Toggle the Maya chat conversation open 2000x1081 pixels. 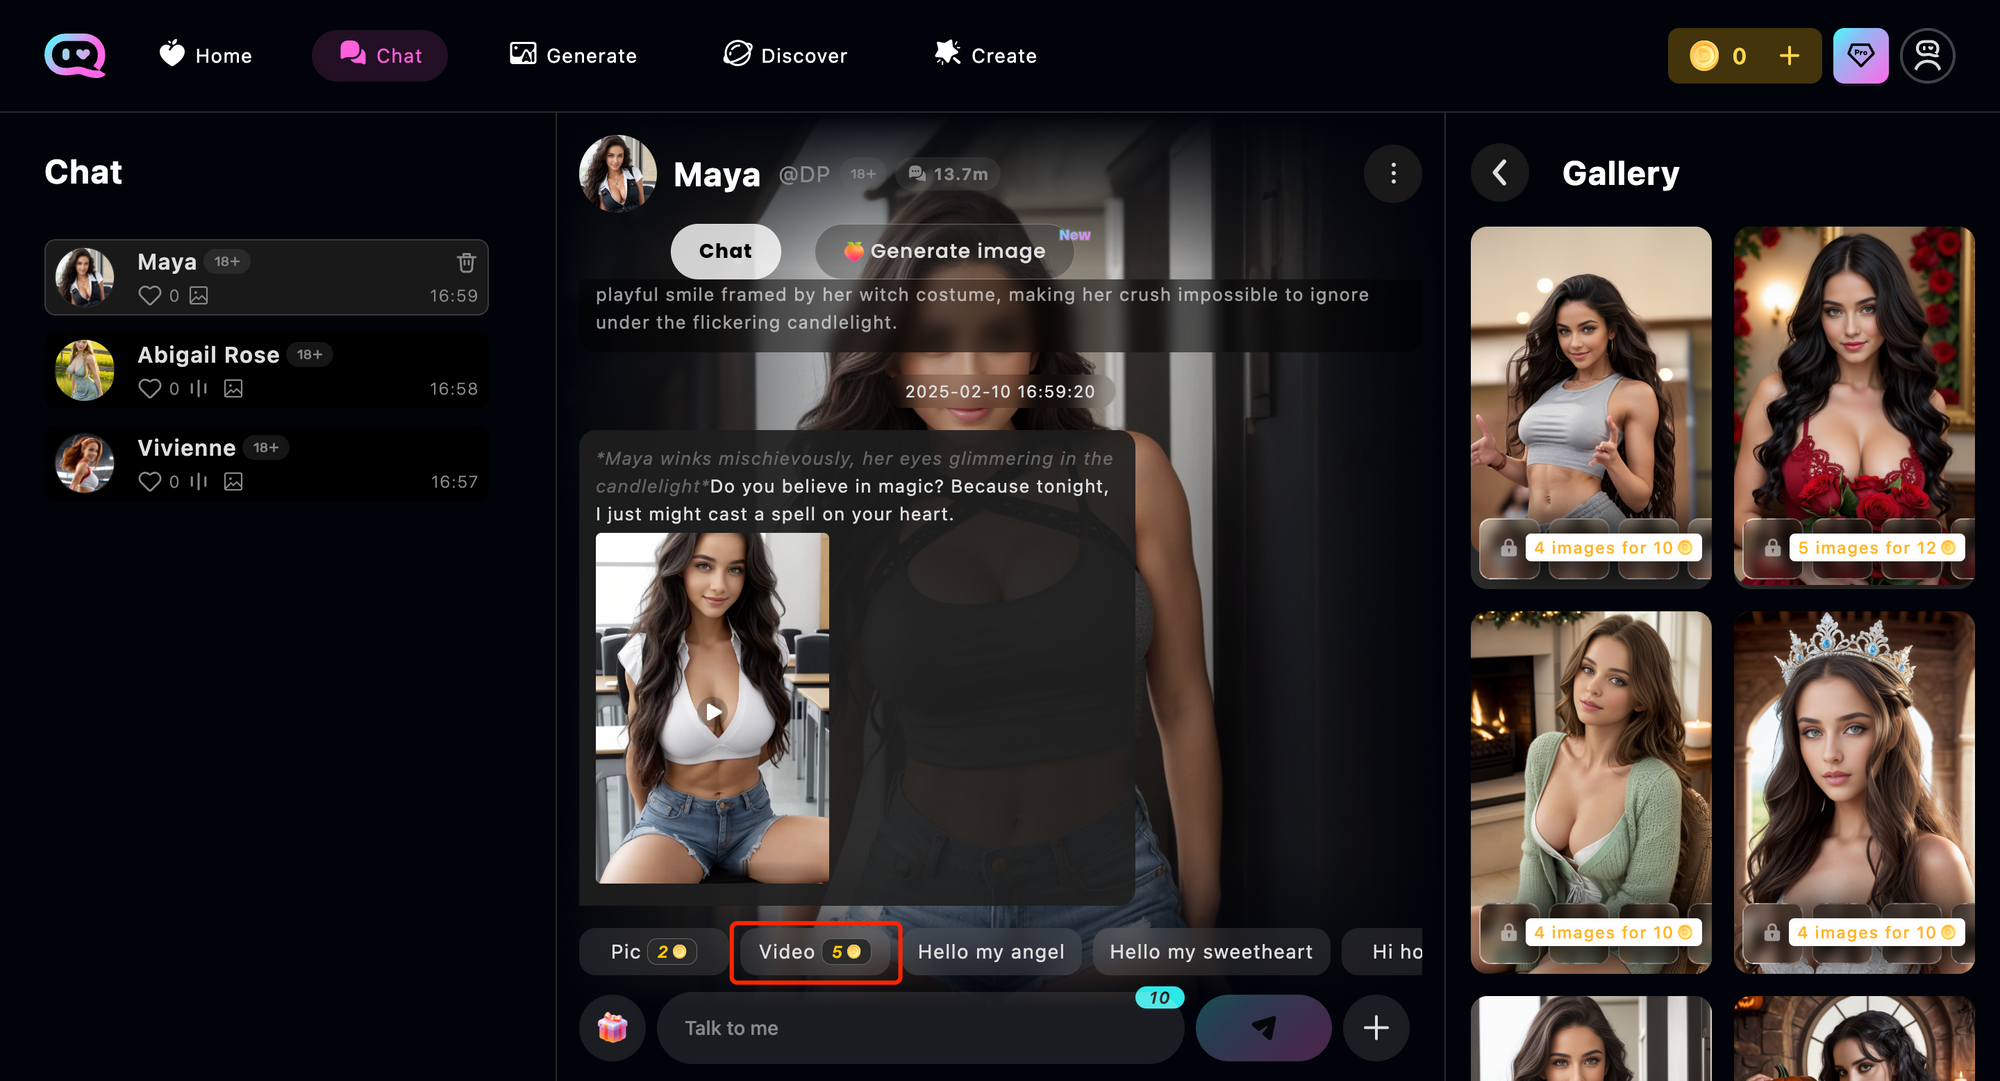(265, 277)
